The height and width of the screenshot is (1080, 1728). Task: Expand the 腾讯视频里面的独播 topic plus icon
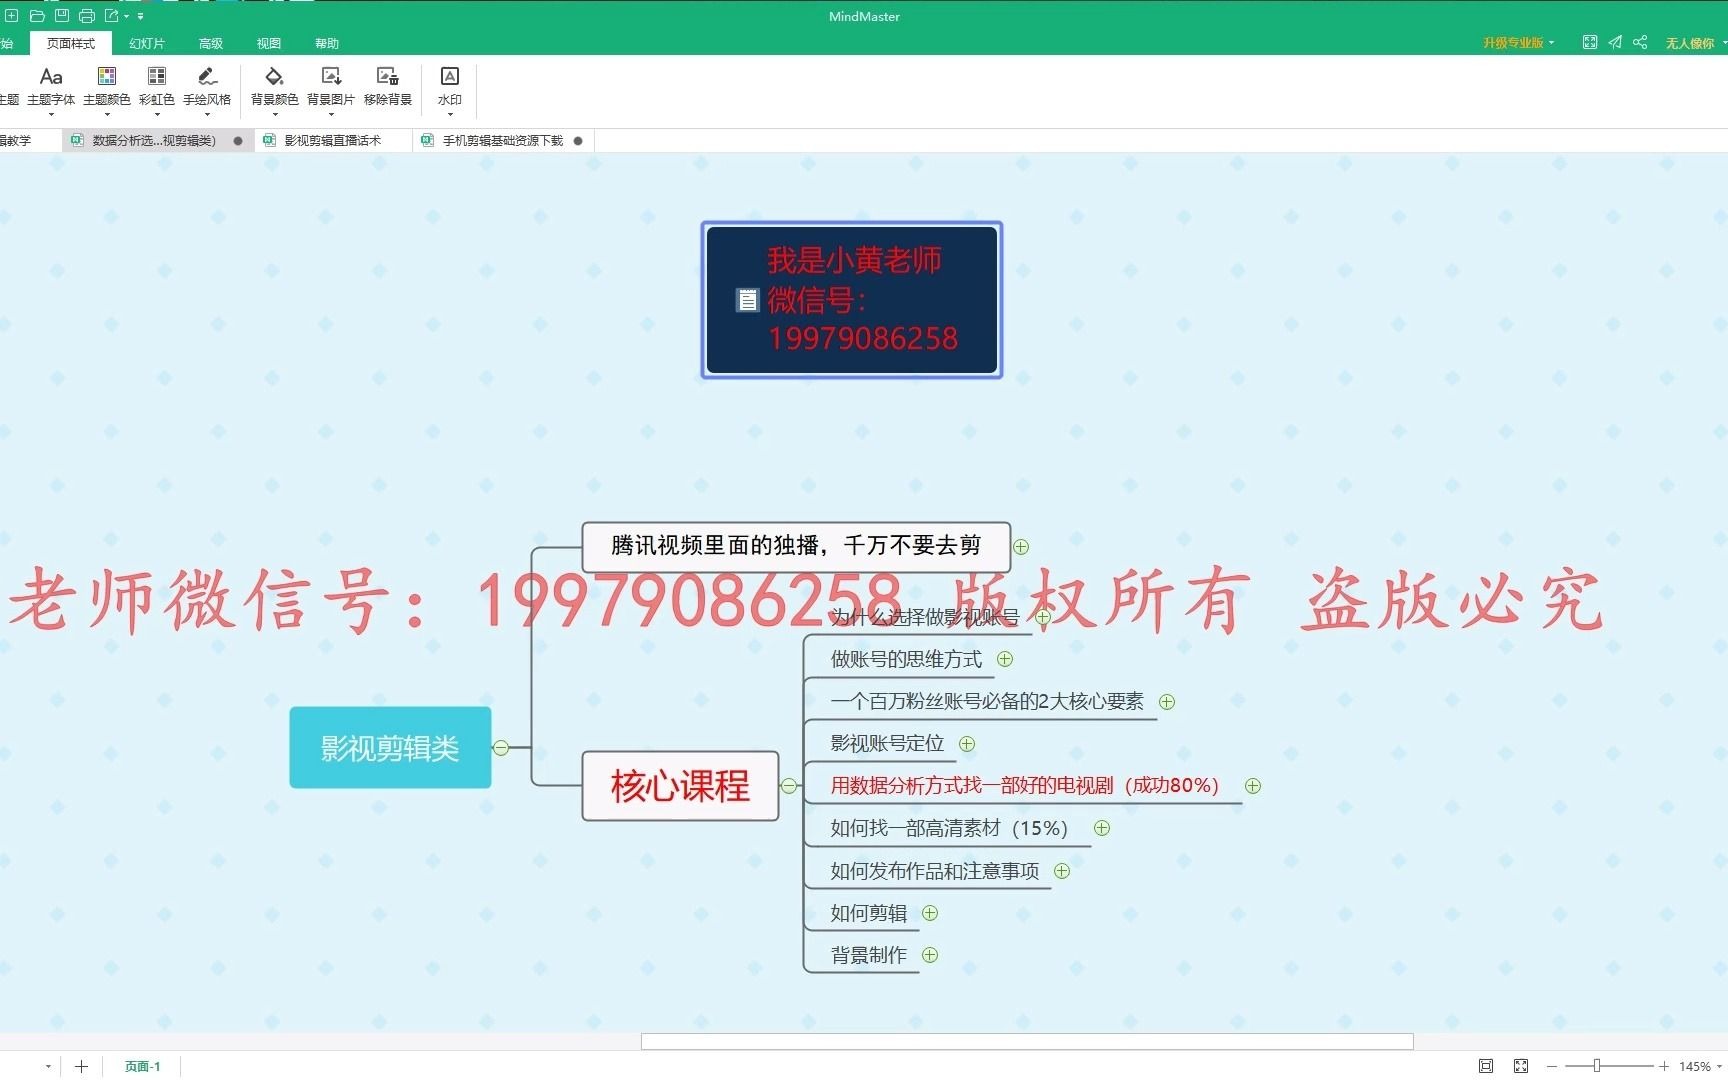tap(1021, 547)
